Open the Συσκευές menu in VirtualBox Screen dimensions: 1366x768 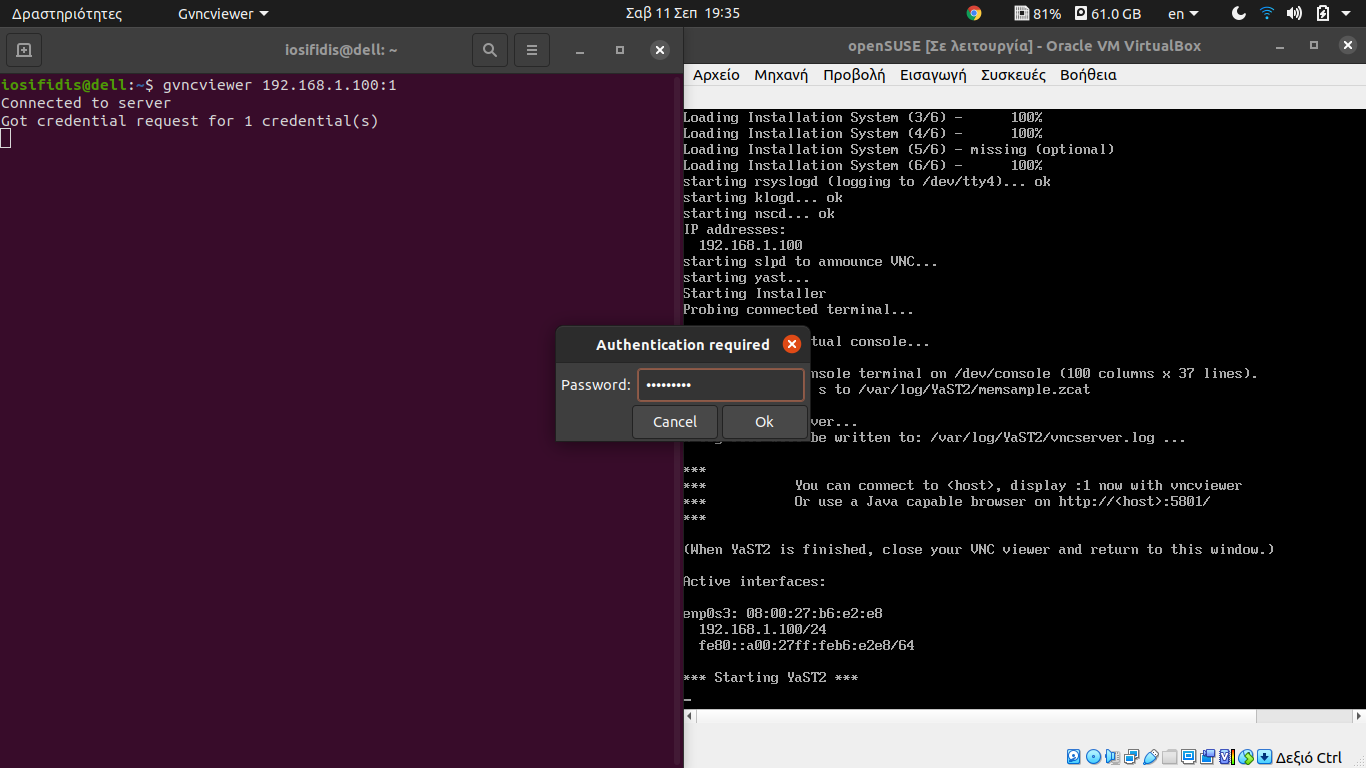pos(1013,75)
